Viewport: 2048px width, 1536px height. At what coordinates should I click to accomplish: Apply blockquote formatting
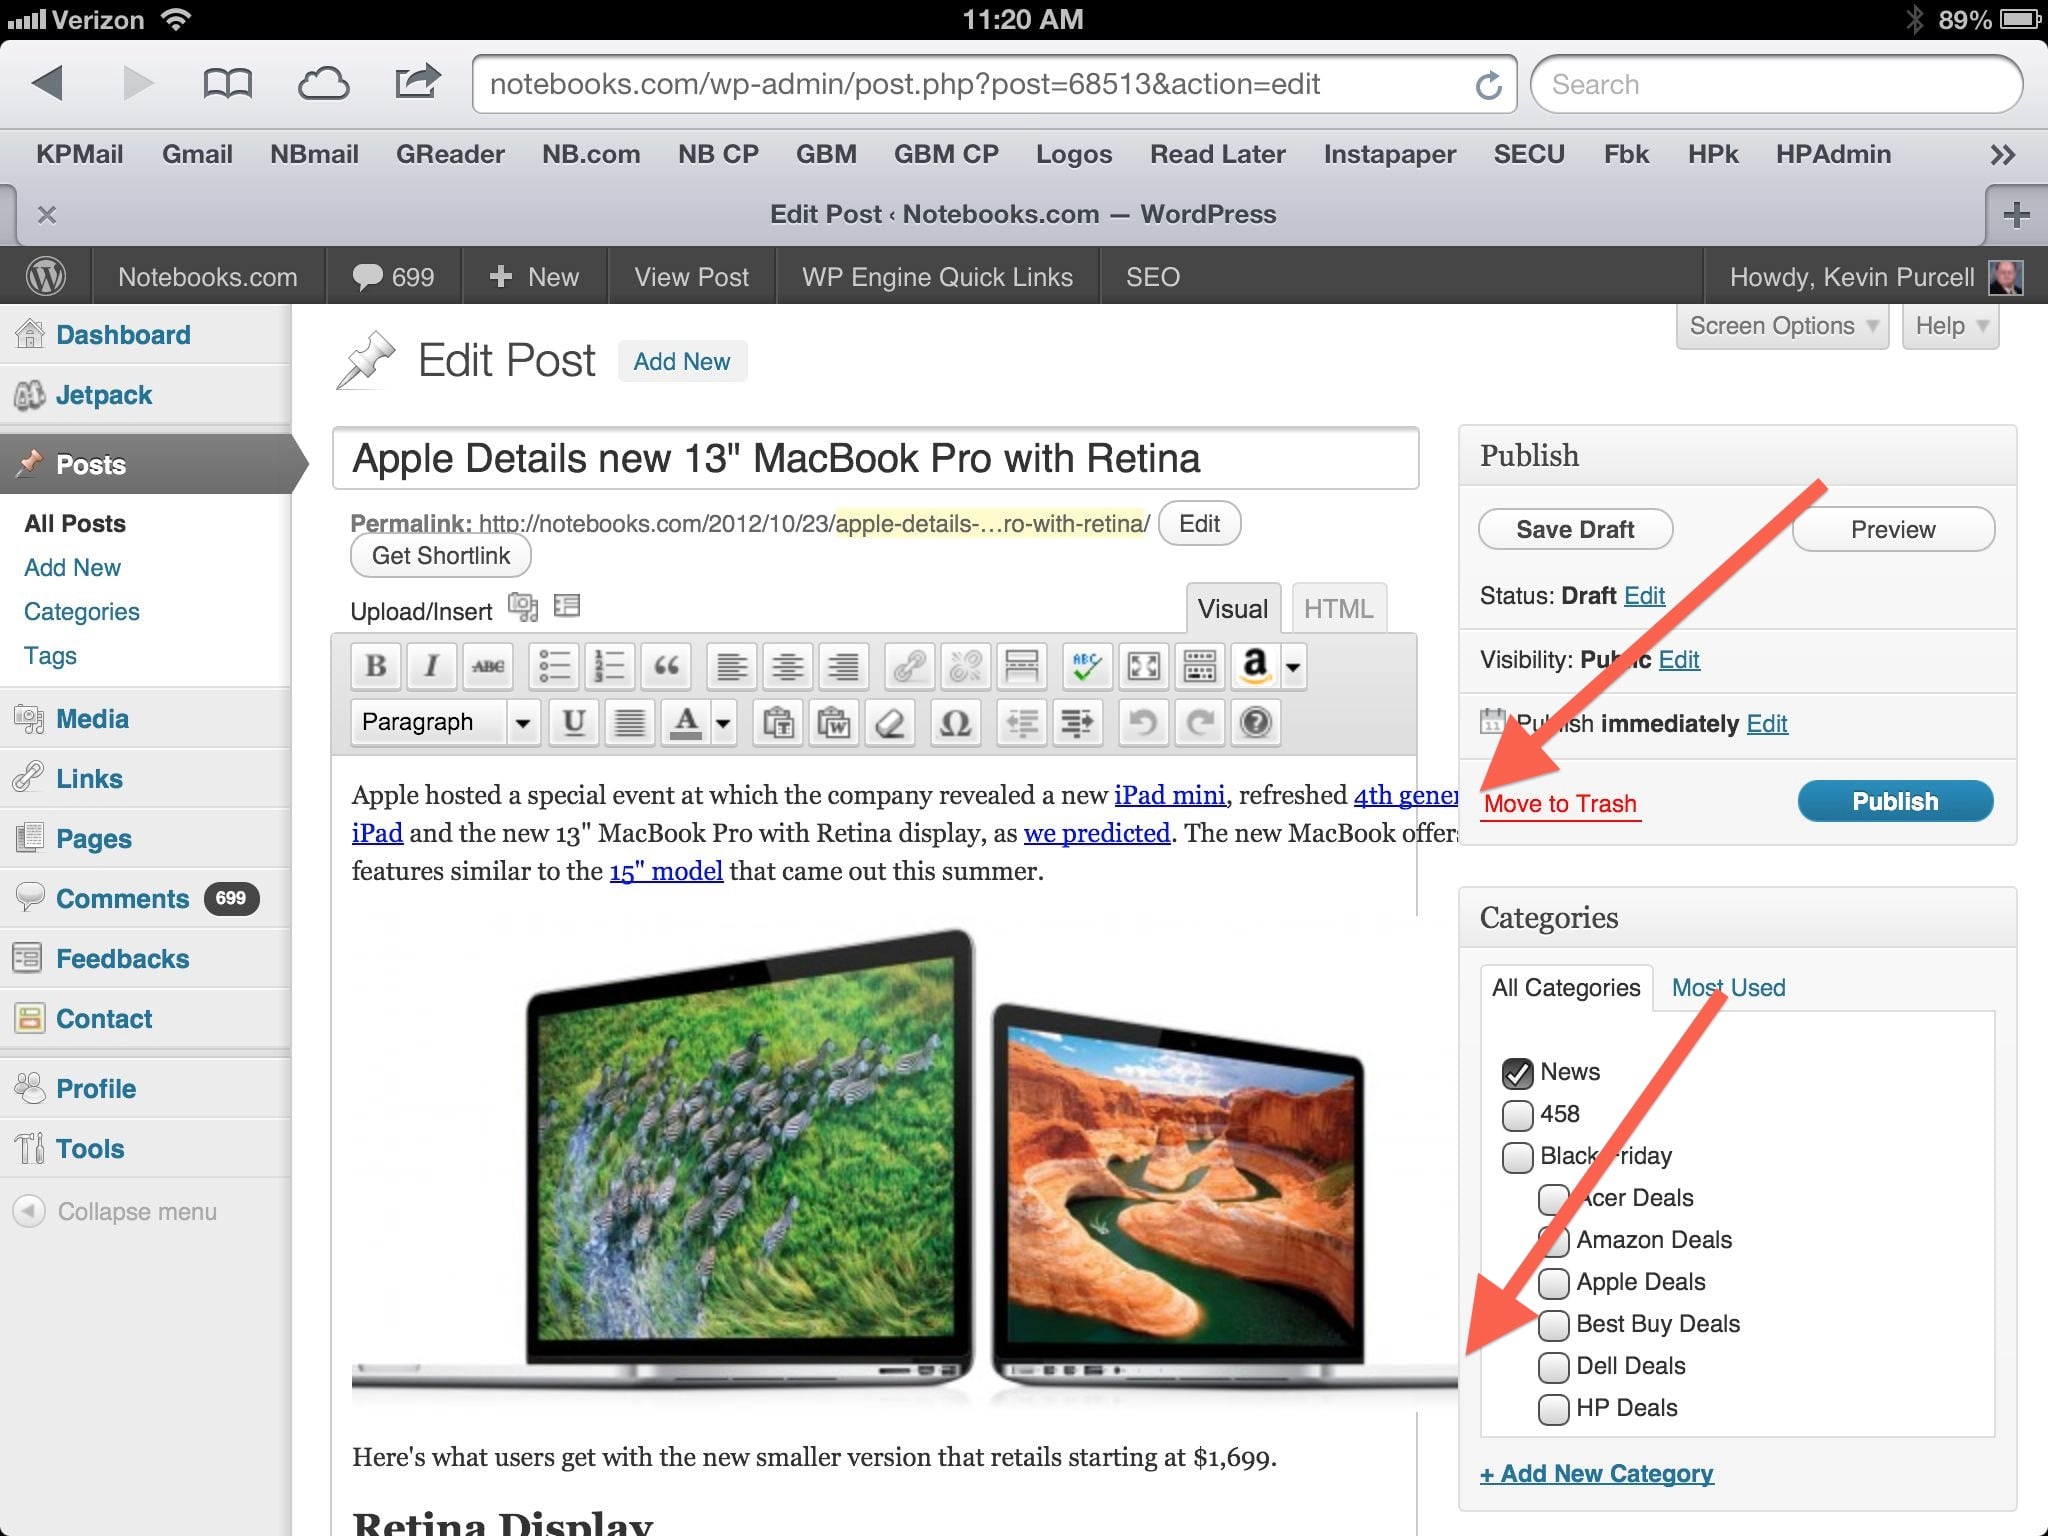[666, 666]
